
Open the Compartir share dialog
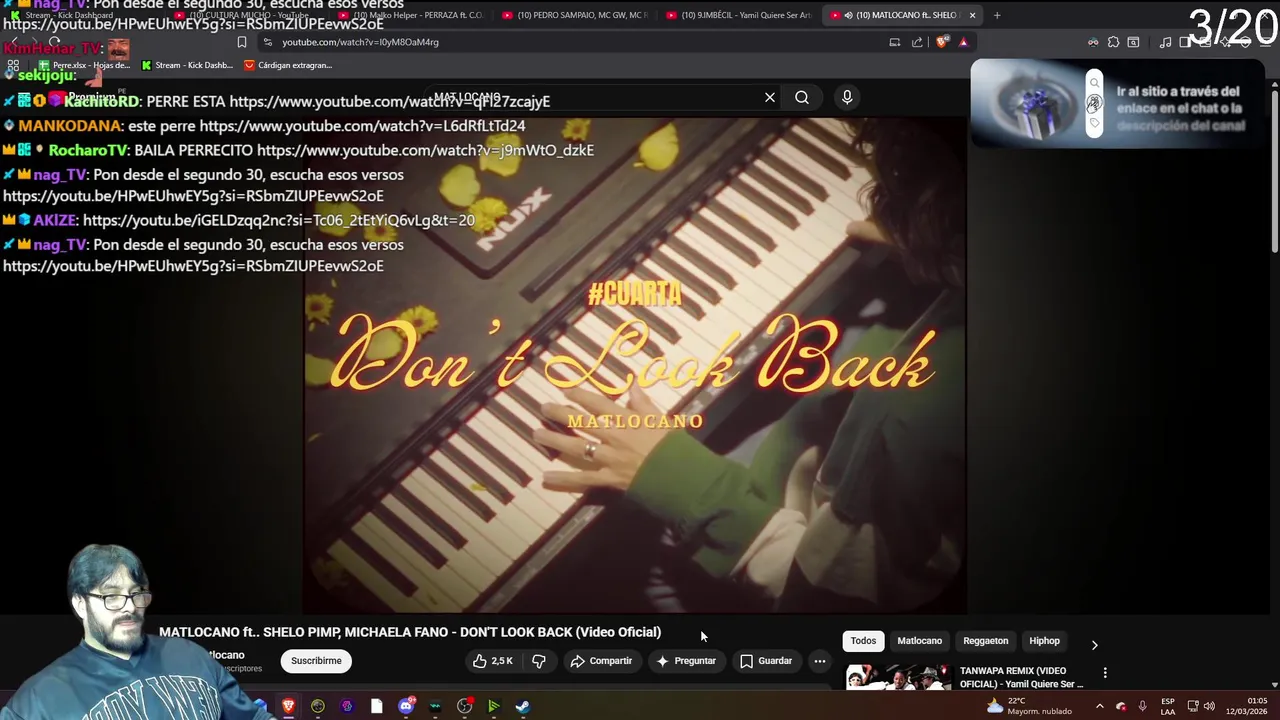601,661
